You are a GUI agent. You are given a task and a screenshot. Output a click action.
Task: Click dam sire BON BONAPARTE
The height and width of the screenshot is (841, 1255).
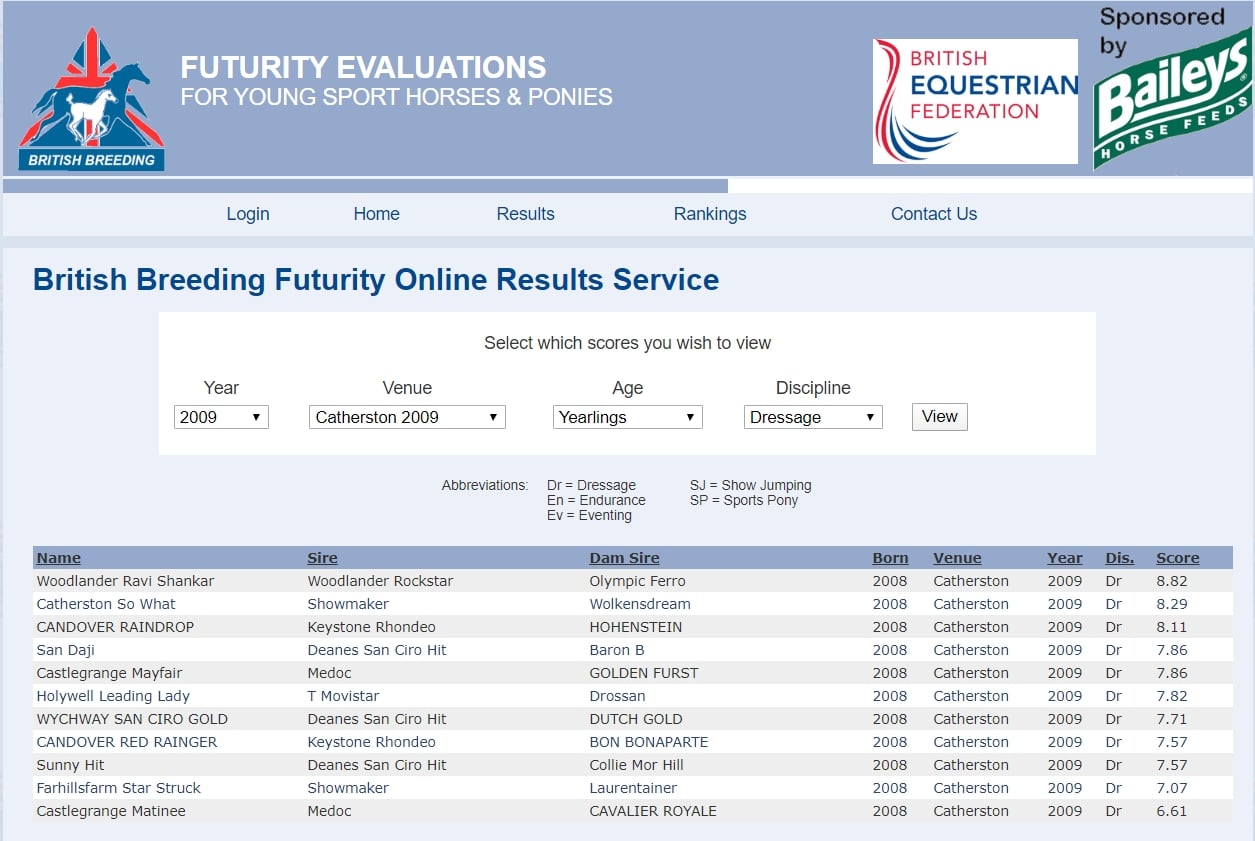(649, 742)
